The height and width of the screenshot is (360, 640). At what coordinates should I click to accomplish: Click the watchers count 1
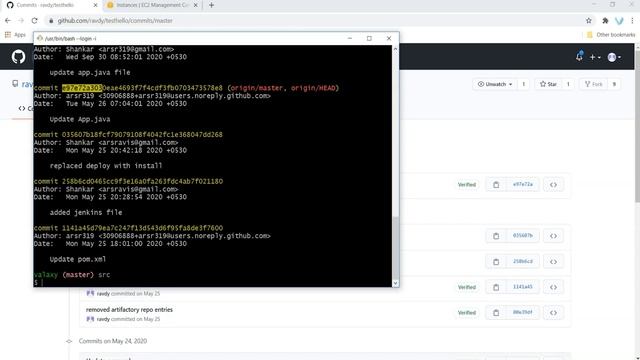tap(523, 84)
